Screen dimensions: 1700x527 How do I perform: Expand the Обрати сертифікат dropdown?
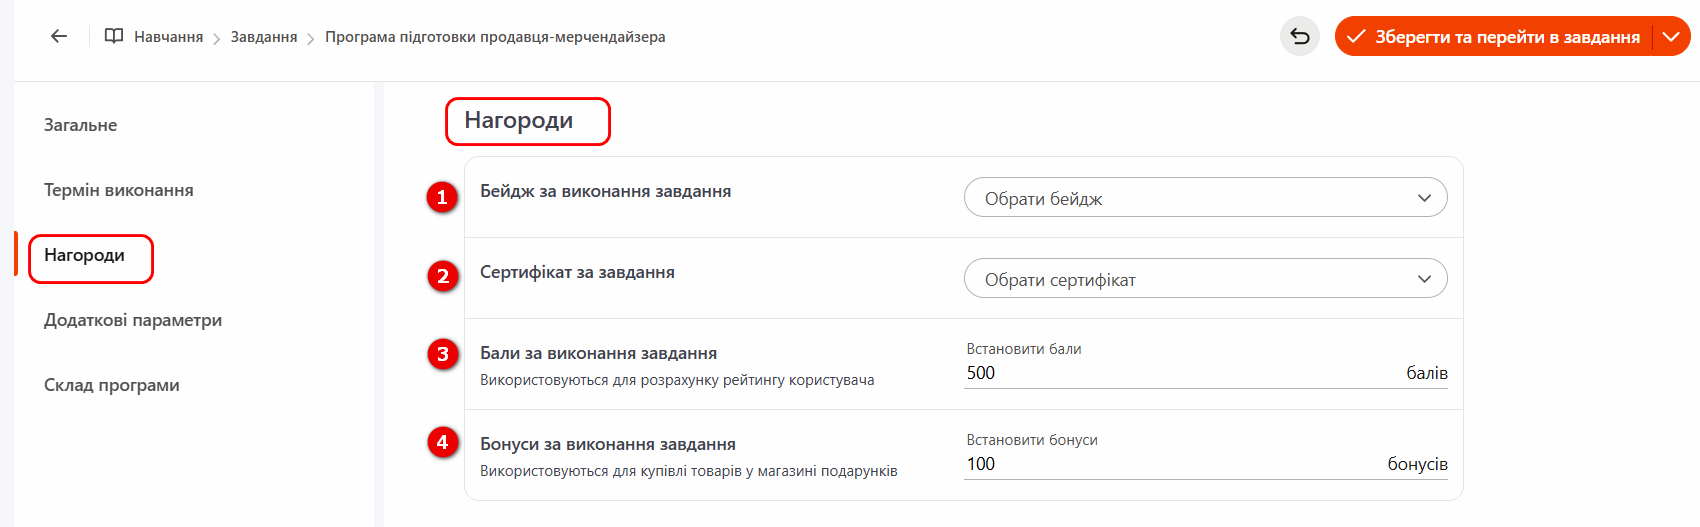[x=1205, y=279]
